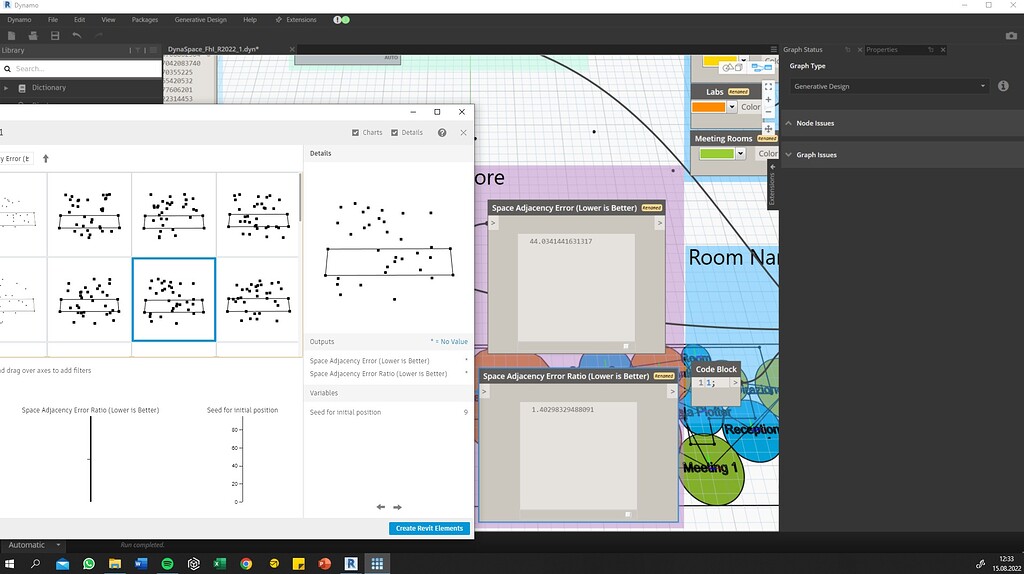Click the Save icon in Dynamo toolbar
The height and width of the screenshot is (574, 1024).
pyautogui.click(x=55, y=35)
